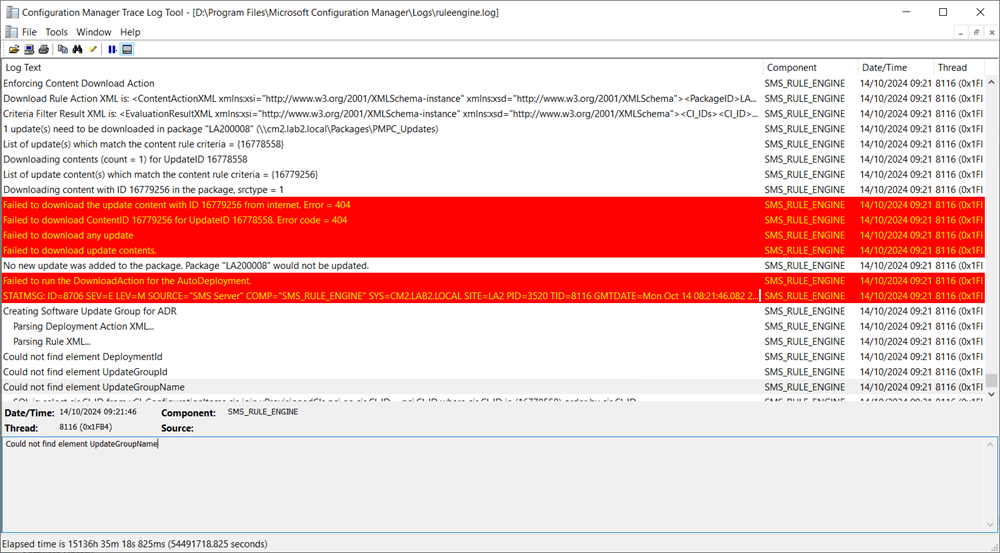Screen dimensions: 1000x553
Task: Click the log list vertical scrollbar thumb
Action: 991,380
